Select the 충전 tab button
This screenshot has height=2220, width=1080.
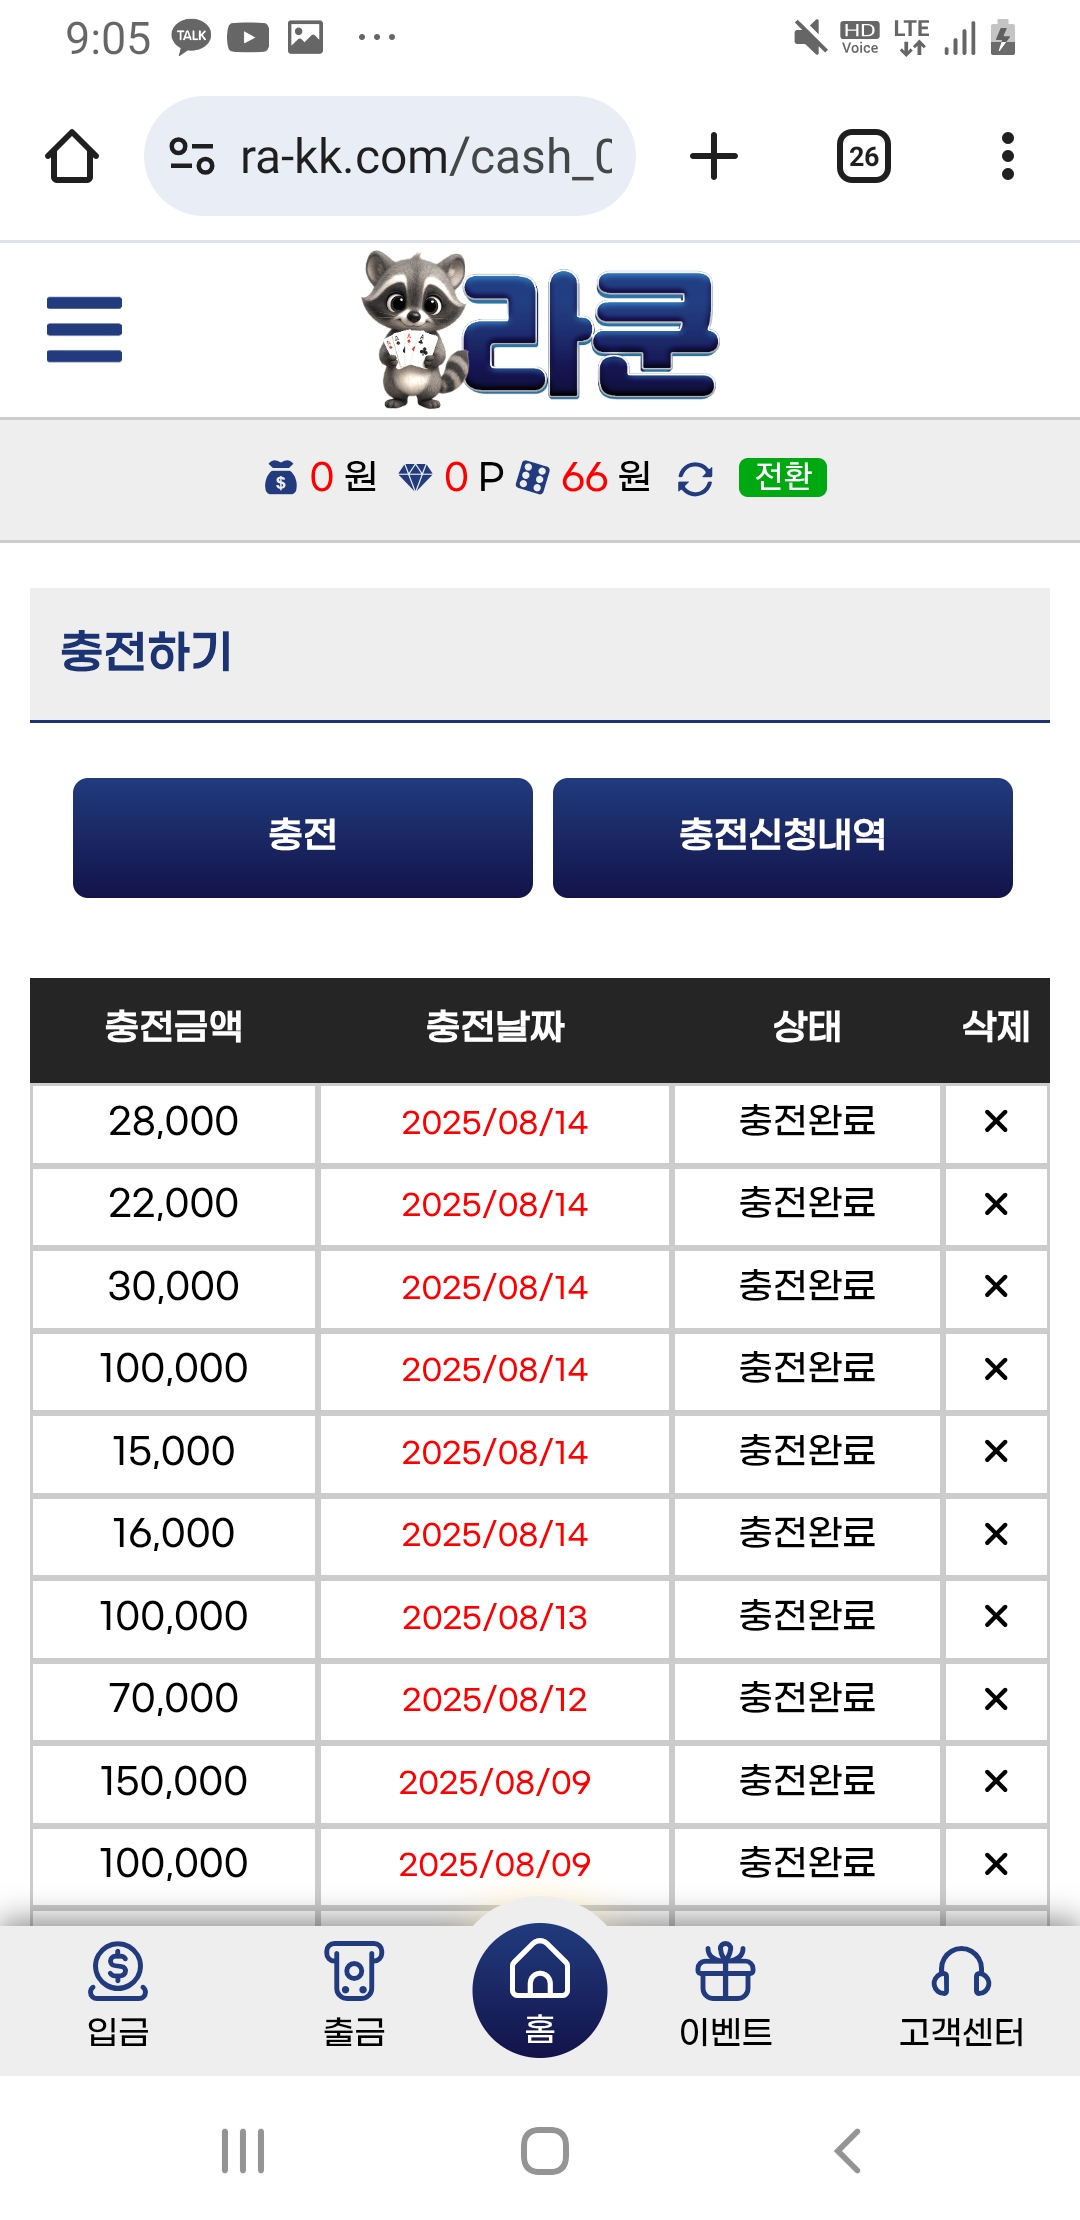click(x=303, y=838)
